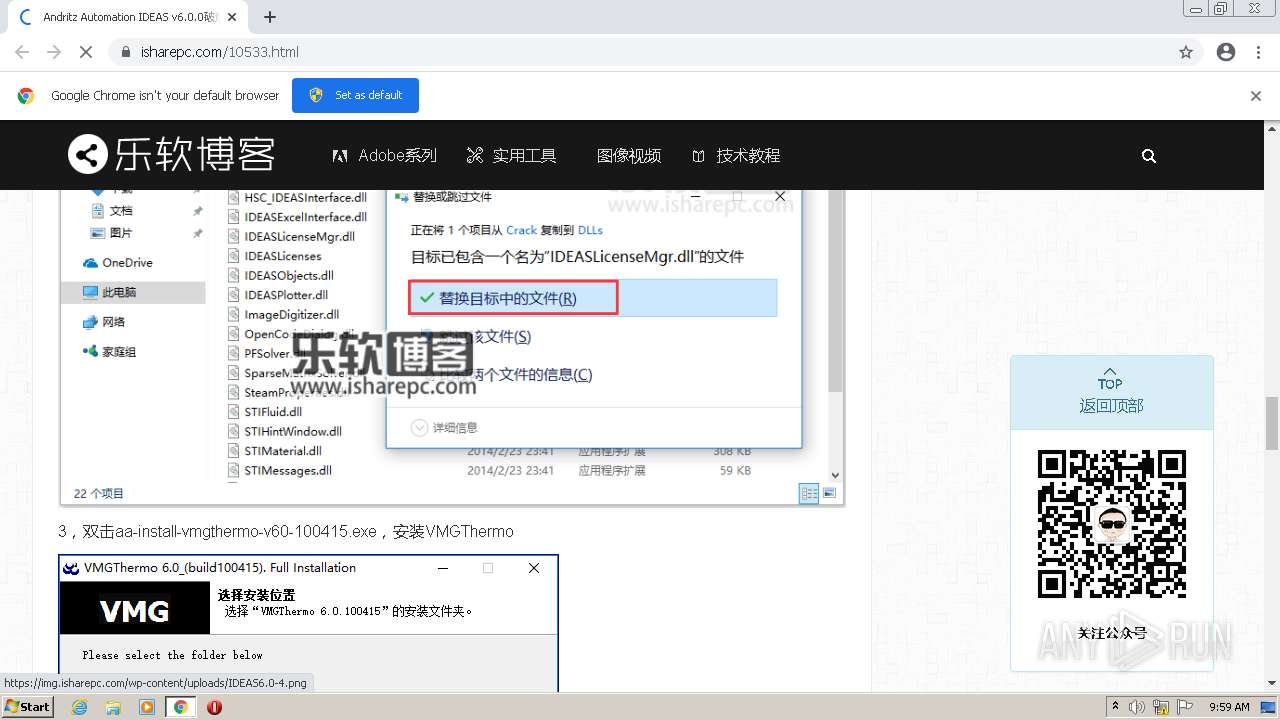The image size is (1280, 720).
Task: Open a new Chrome tab
Action: [269, 17]
